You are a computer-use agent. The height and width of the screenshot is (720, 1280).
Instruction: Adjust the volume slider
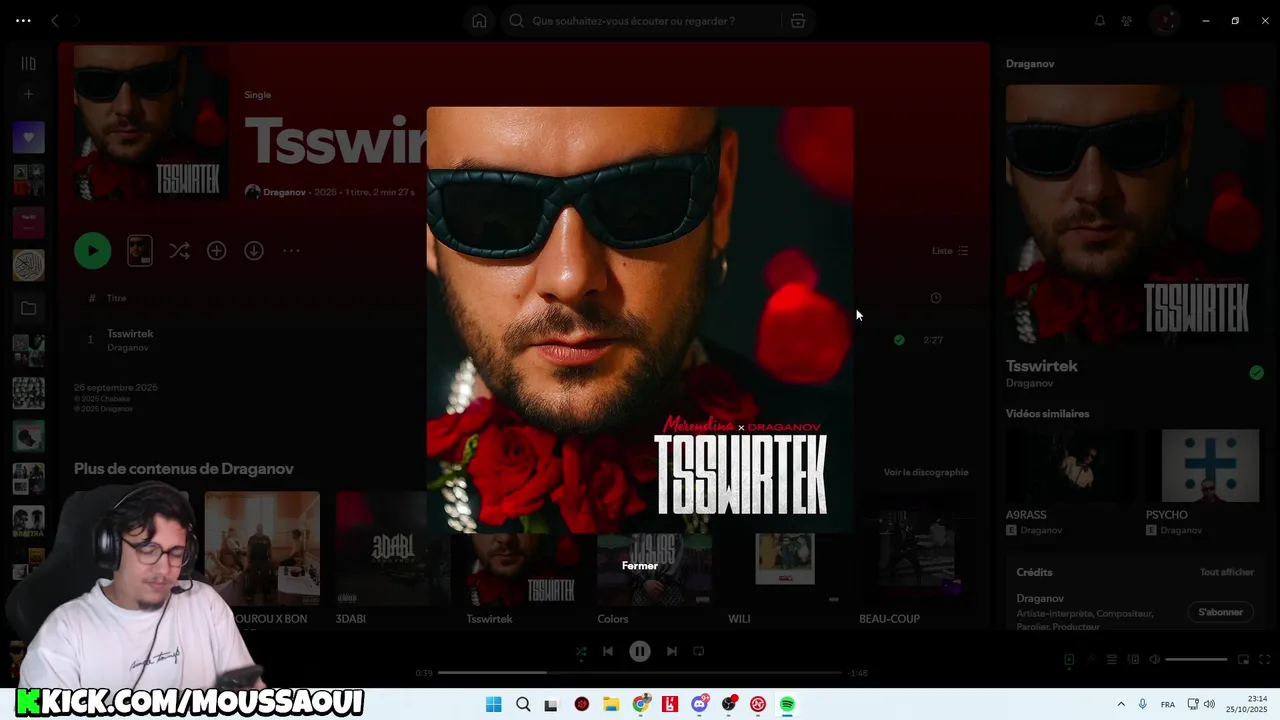(x=1196, y=660)
